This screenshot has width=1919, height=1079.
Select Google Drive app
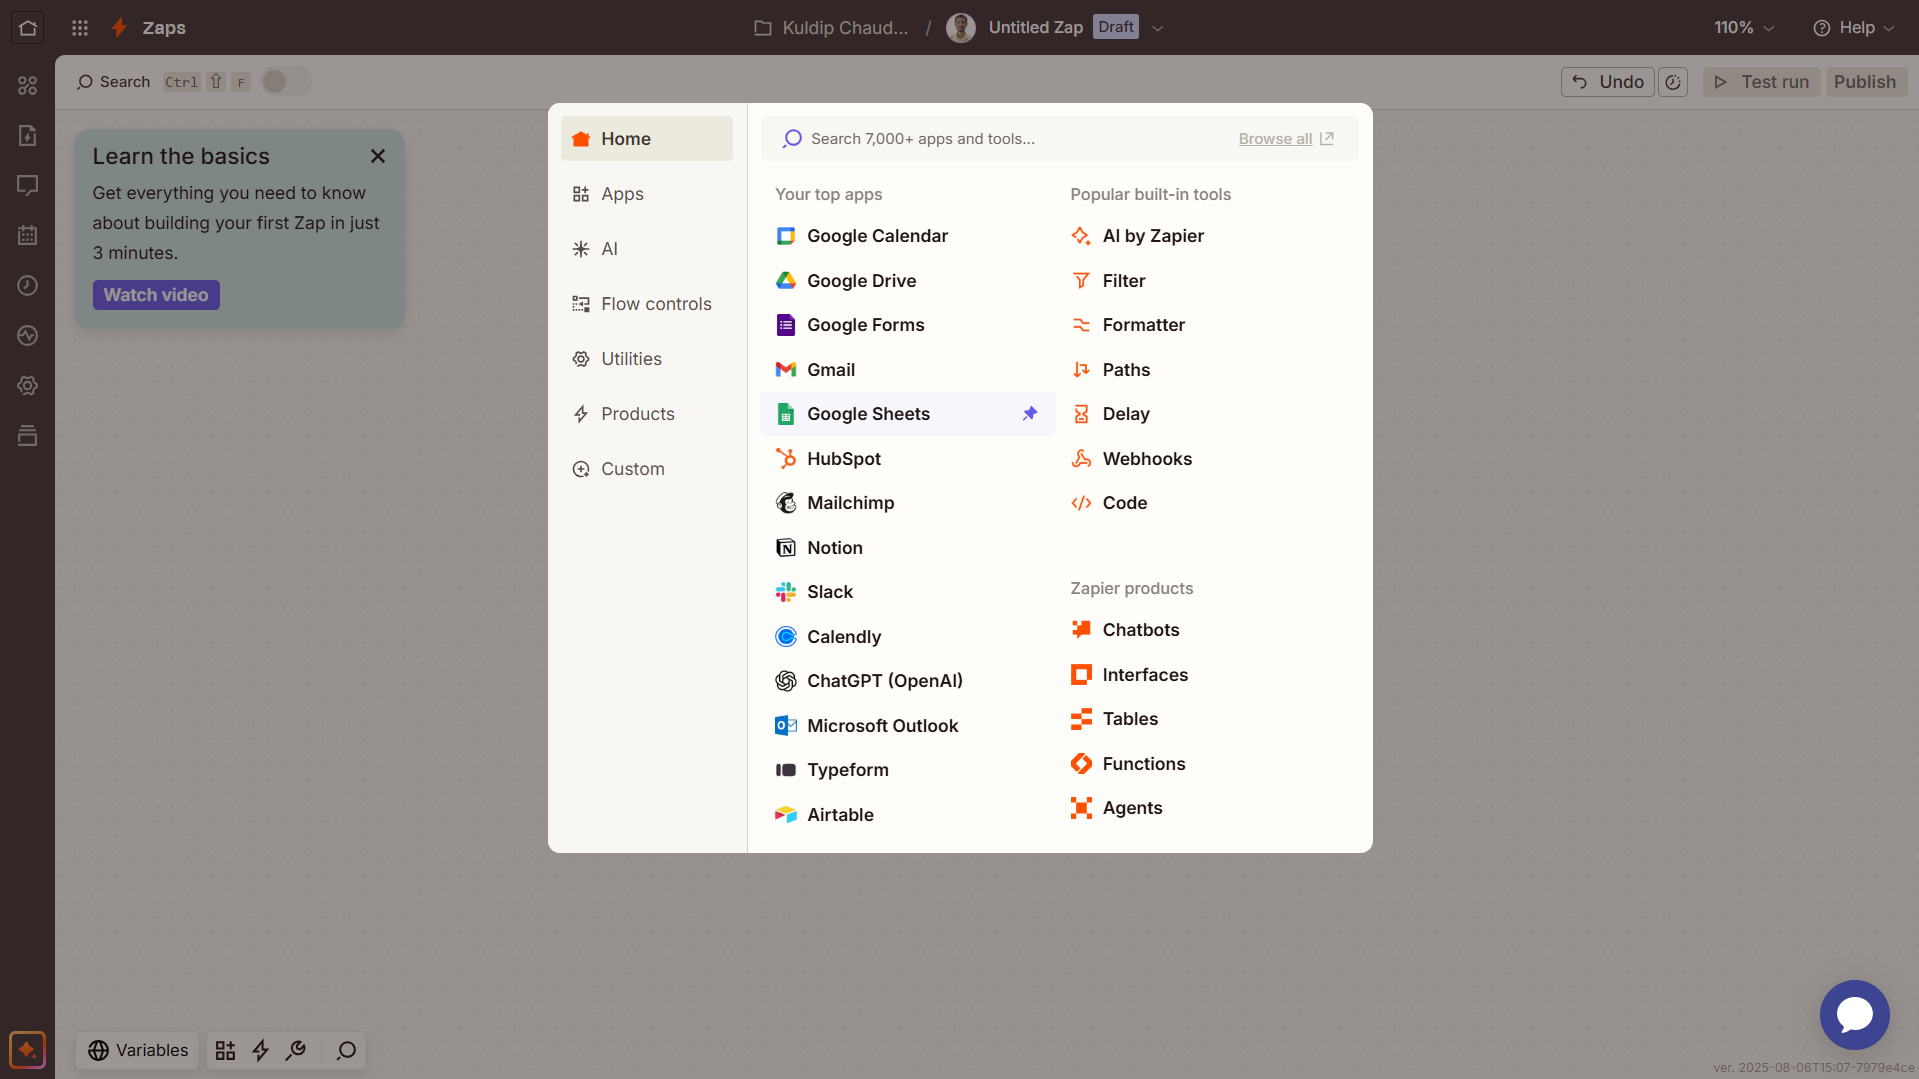click(907, 281)
